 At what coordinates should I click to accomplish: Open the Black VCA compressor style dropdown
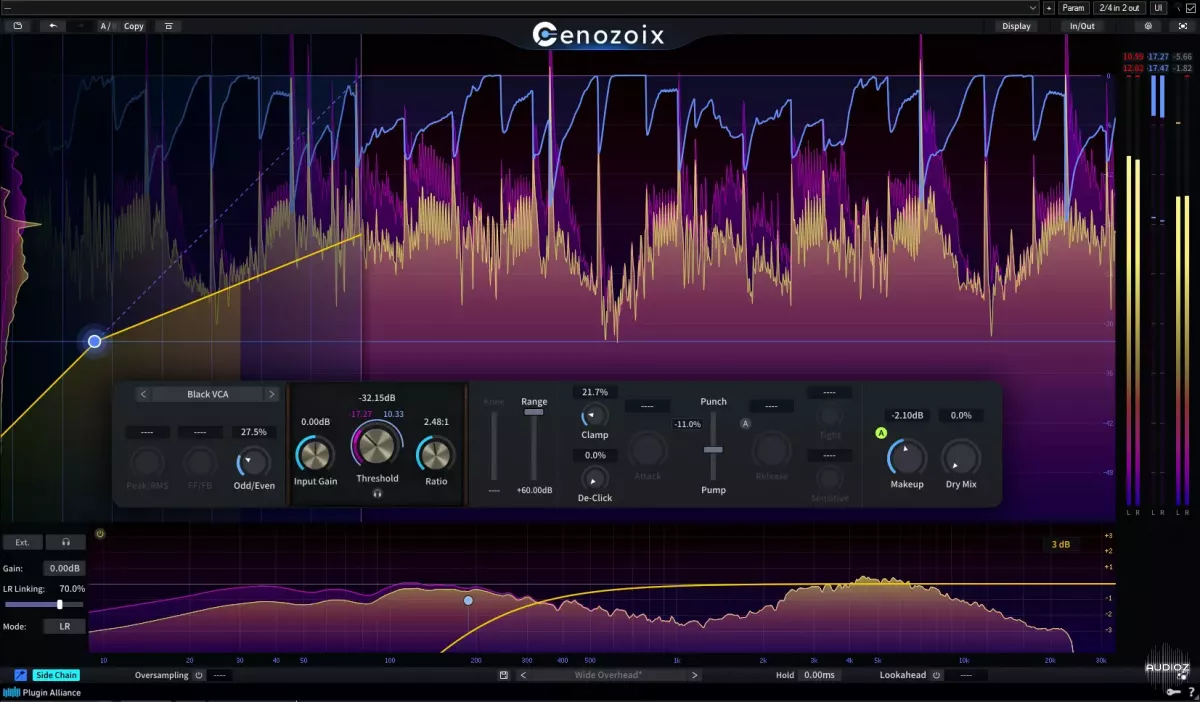coord(207,394)
